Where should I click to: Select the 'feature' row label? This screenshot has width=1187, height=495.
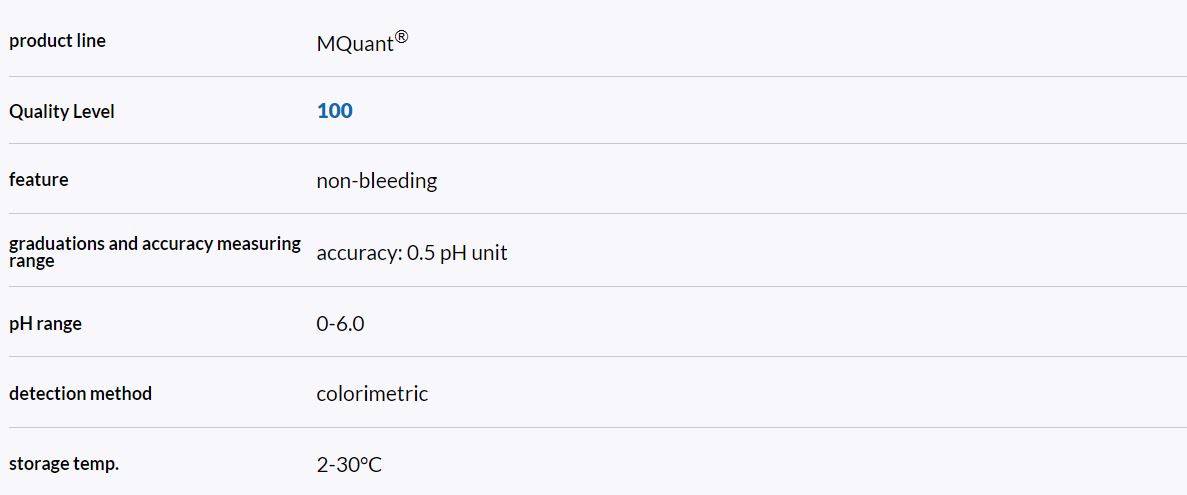click(x=39, y=180)
